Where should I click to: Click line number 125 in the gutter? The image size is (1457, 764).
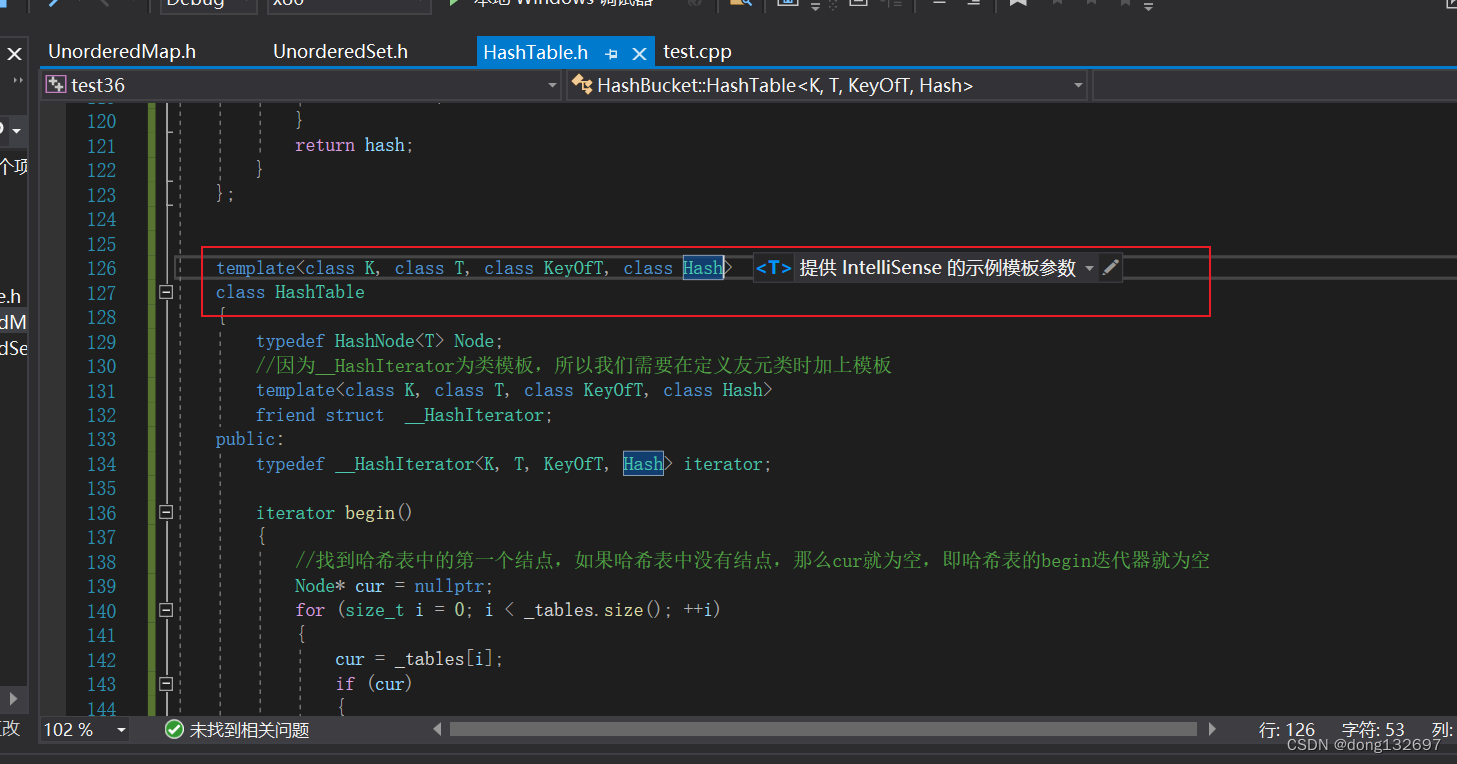(x=102, y=244)
